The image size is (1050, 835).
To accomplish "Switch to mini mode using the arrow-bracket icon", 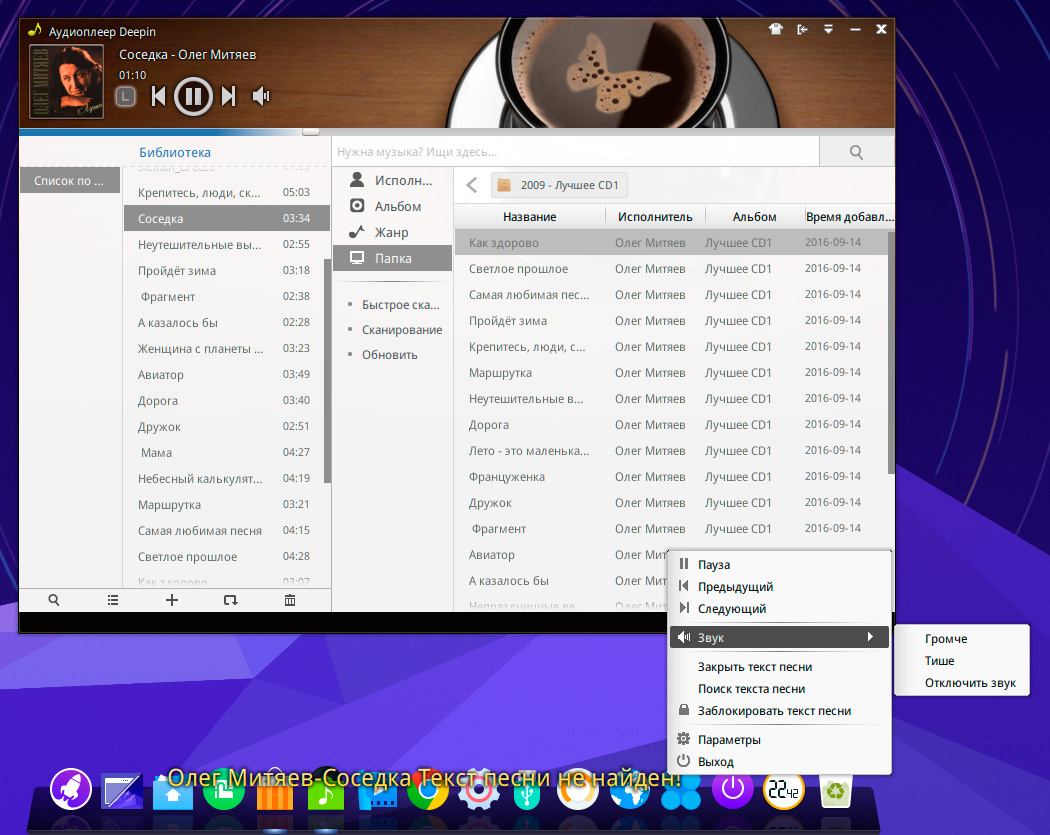I will [x=802, y=29].
